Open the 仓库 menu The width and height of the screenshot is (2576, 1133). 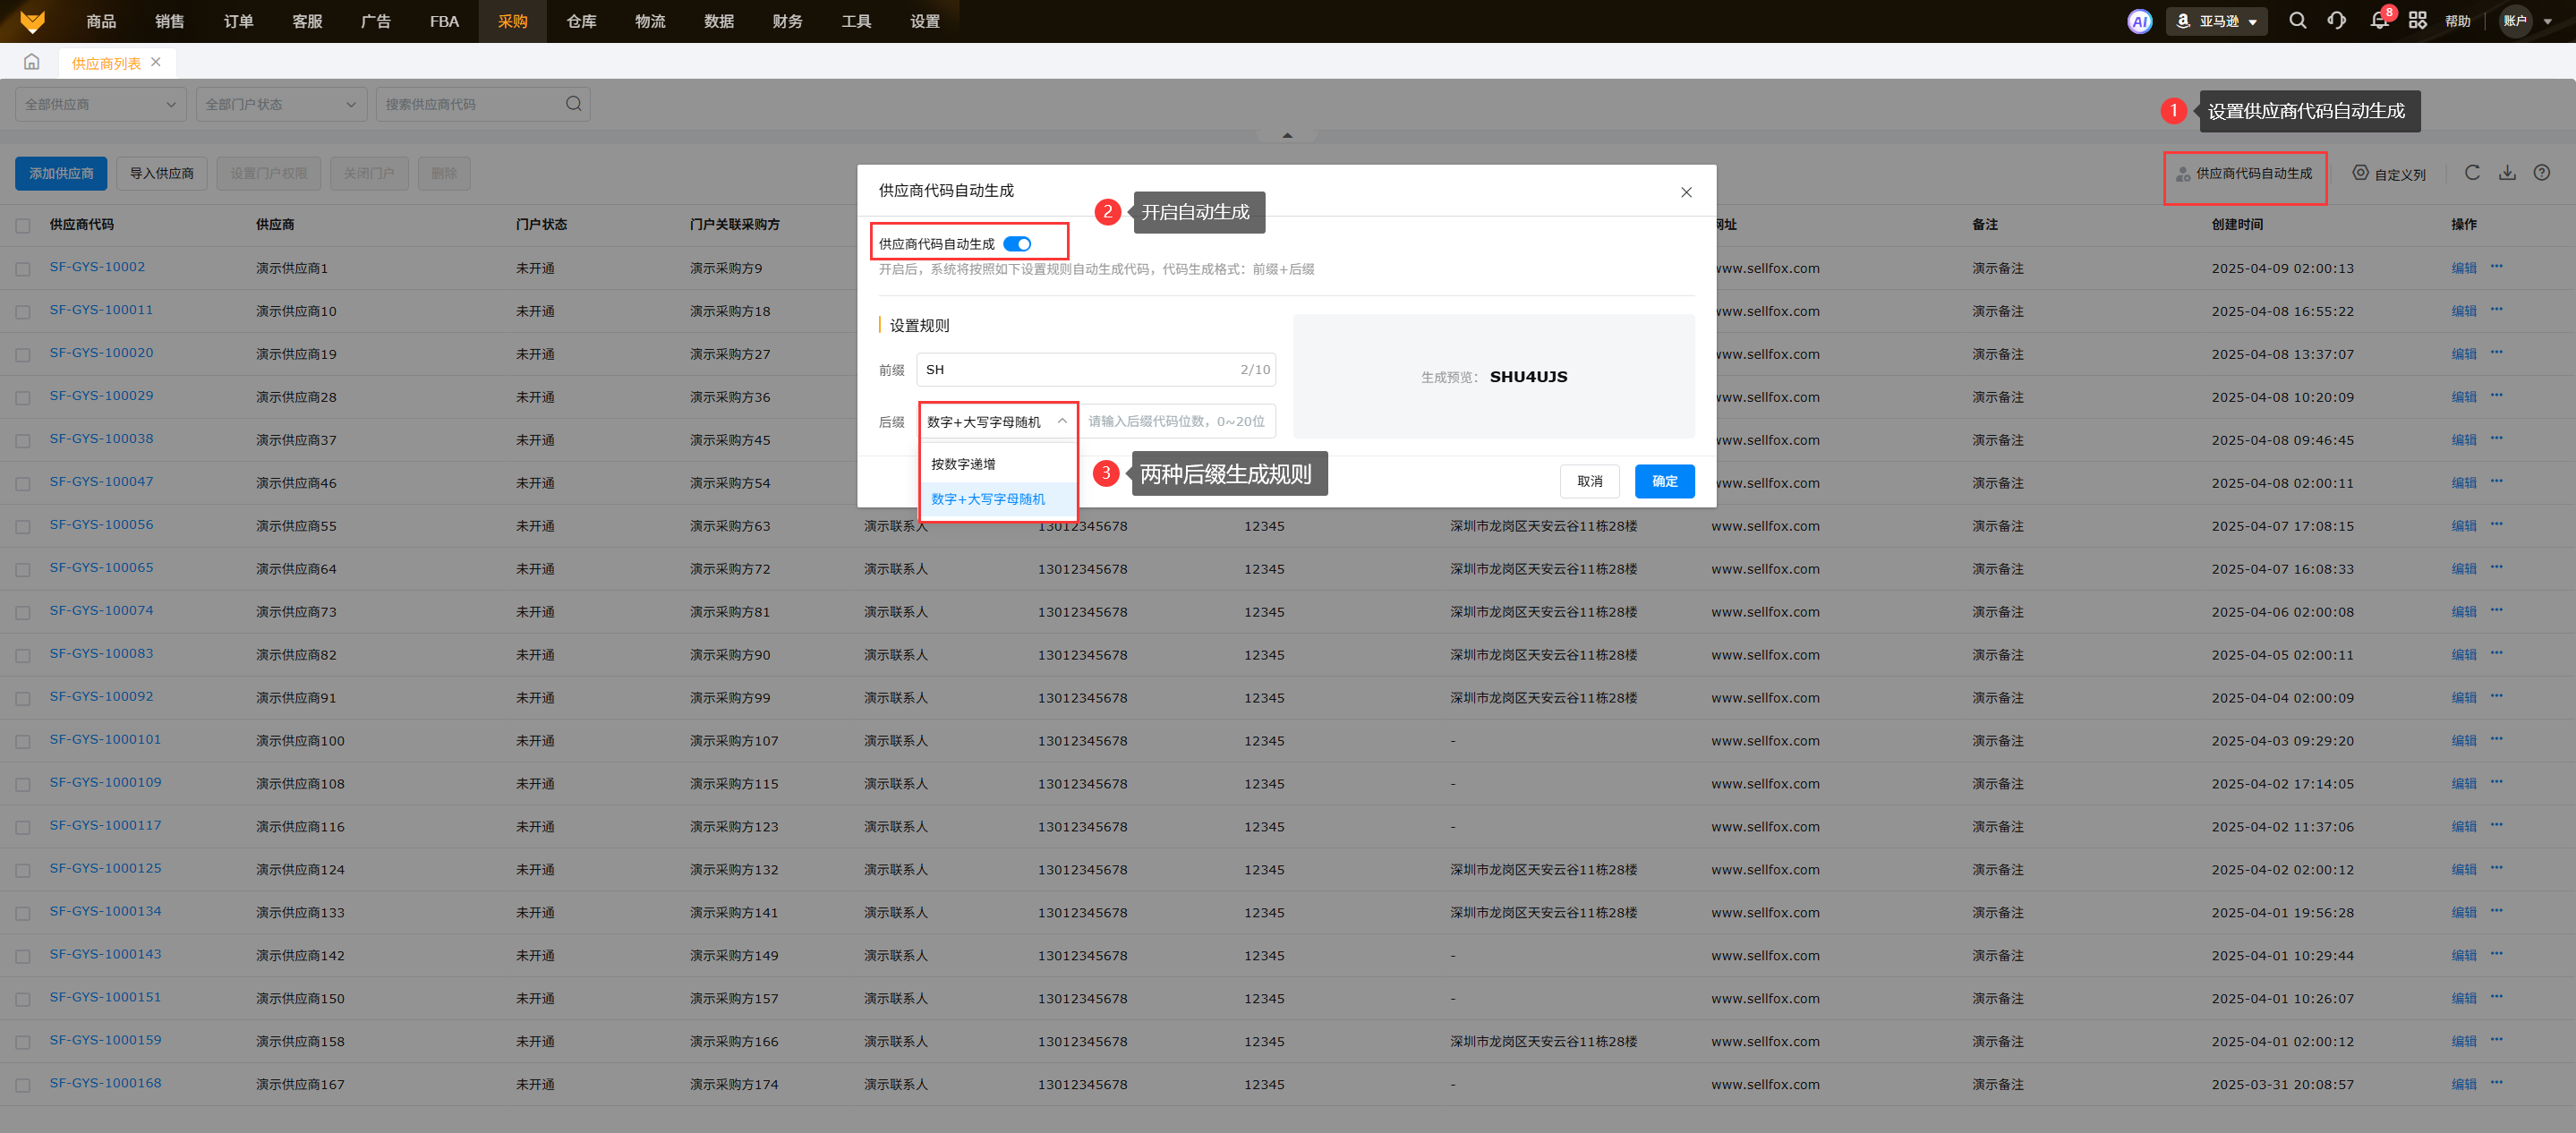pyautogui.click(x=581, y=21)
